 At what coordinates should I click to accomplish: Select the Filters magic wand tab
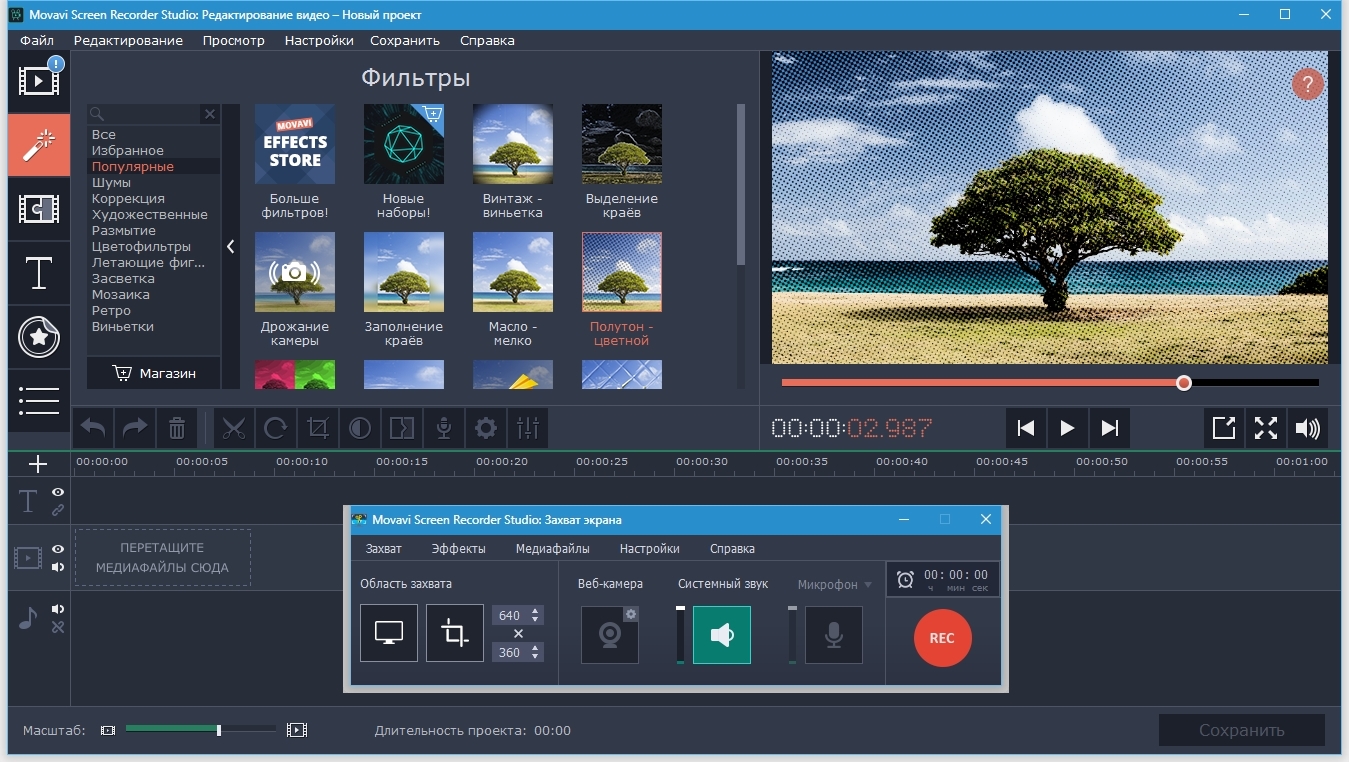pyautogui.click(x=39, y=145)
